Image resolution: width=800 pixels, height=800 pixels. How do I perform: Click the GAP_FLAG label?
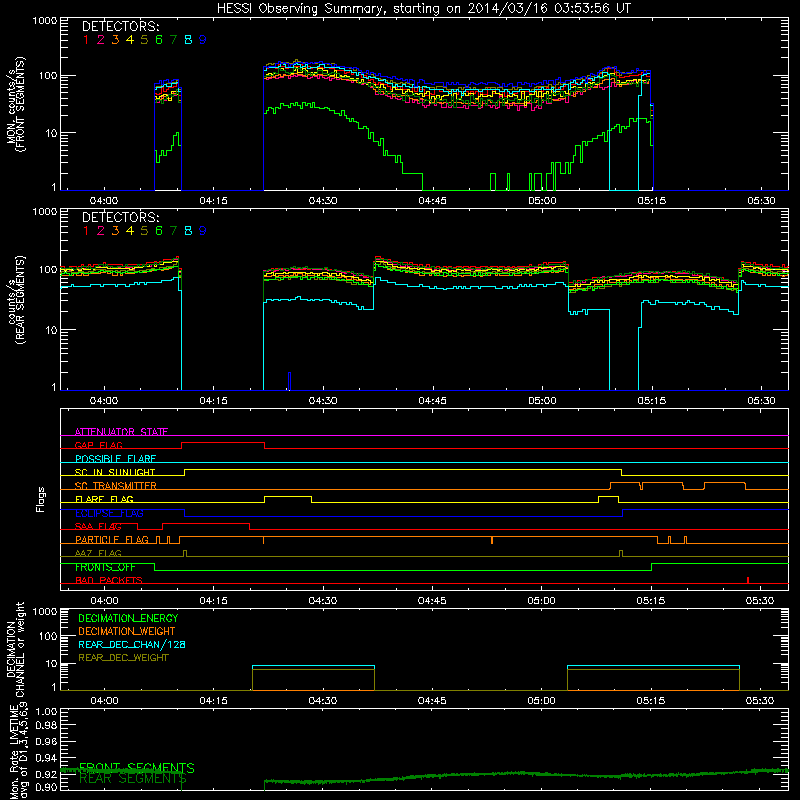[x=98, y=445]
